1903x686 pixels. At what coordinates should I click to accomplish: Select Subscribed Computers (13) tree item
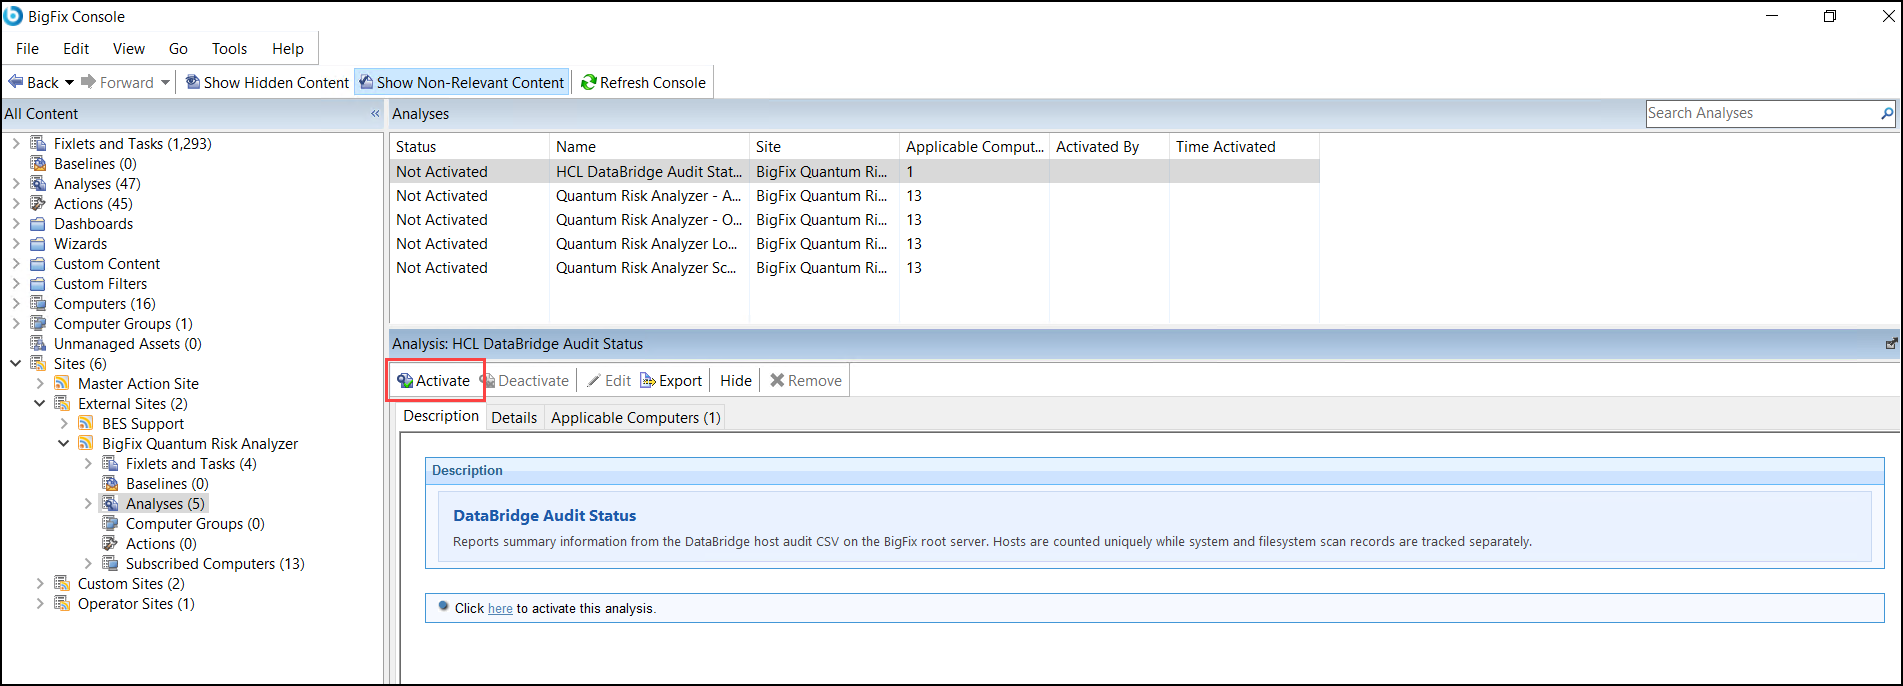coord(215,563)
